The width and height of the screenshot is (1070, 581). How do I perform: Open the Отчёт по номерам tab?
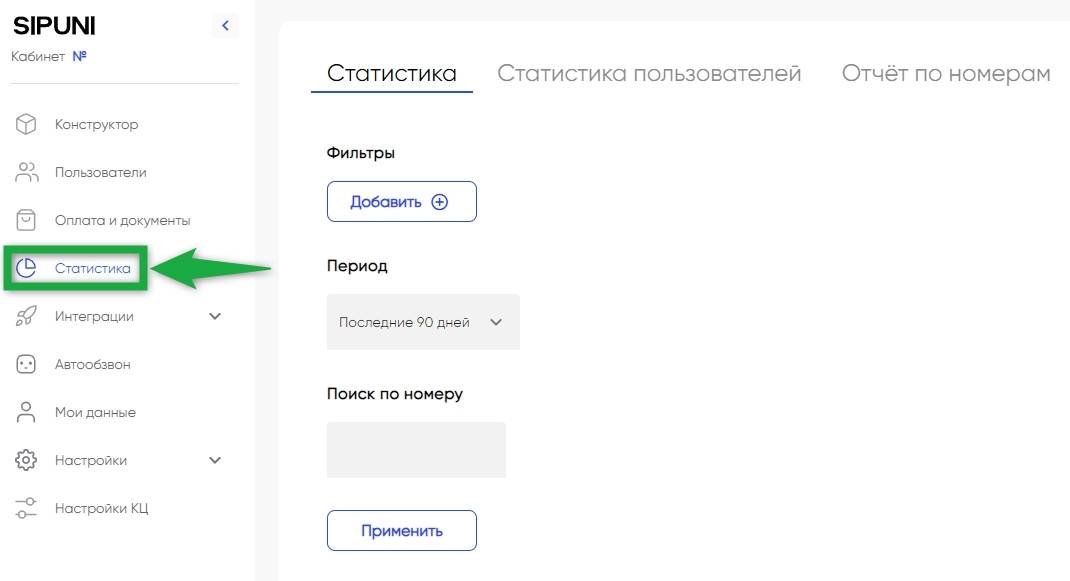946,74
